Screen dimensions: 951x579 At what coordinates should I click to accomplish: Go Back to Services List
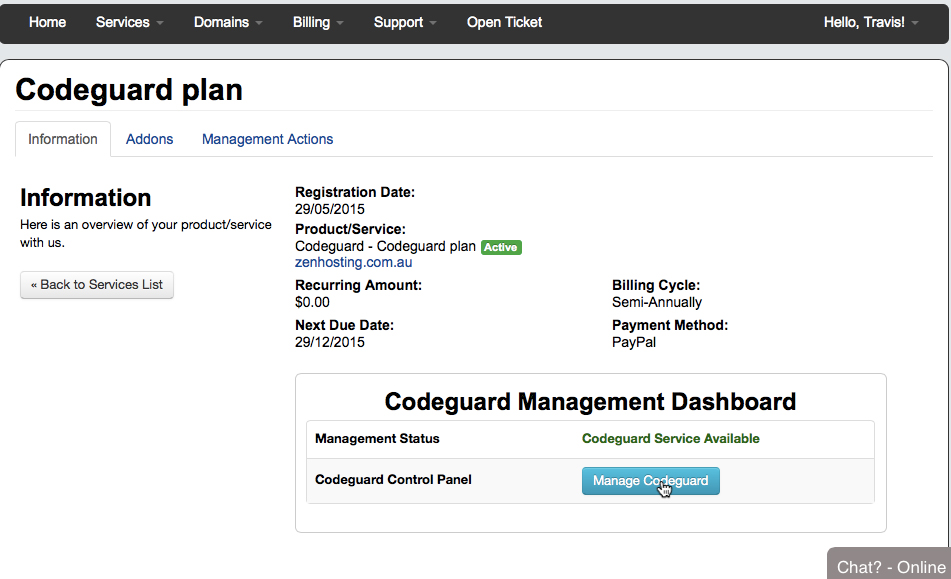coord(97,285)
